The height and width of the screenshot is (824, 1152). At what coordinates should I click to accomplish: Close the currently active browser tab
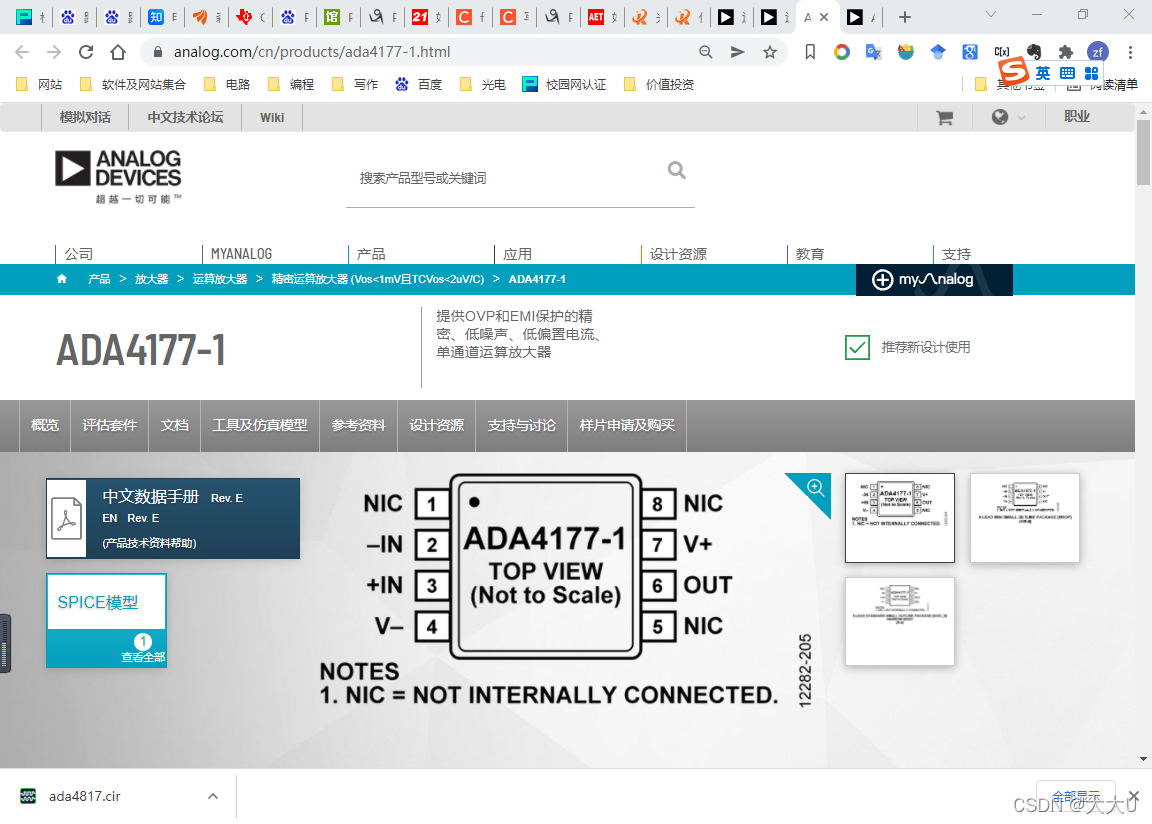[824, 17]
